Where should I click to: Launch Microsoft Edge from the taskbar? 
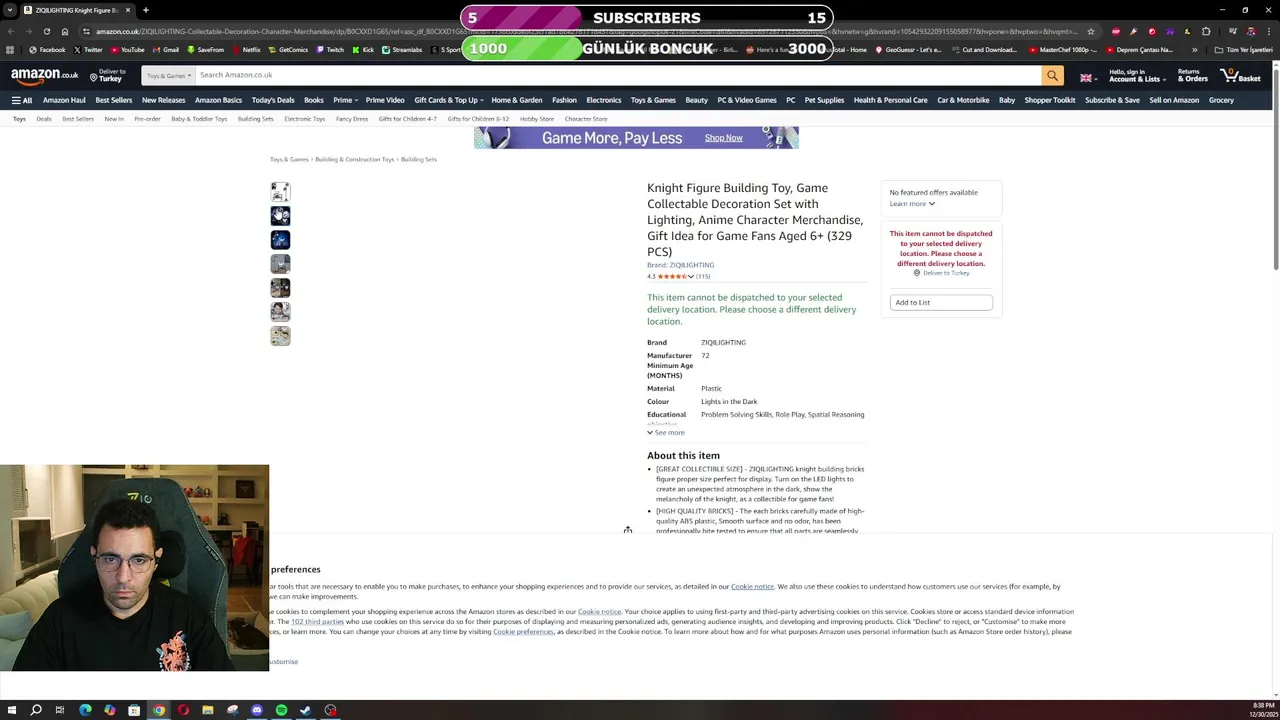click(x=85, y=710)
